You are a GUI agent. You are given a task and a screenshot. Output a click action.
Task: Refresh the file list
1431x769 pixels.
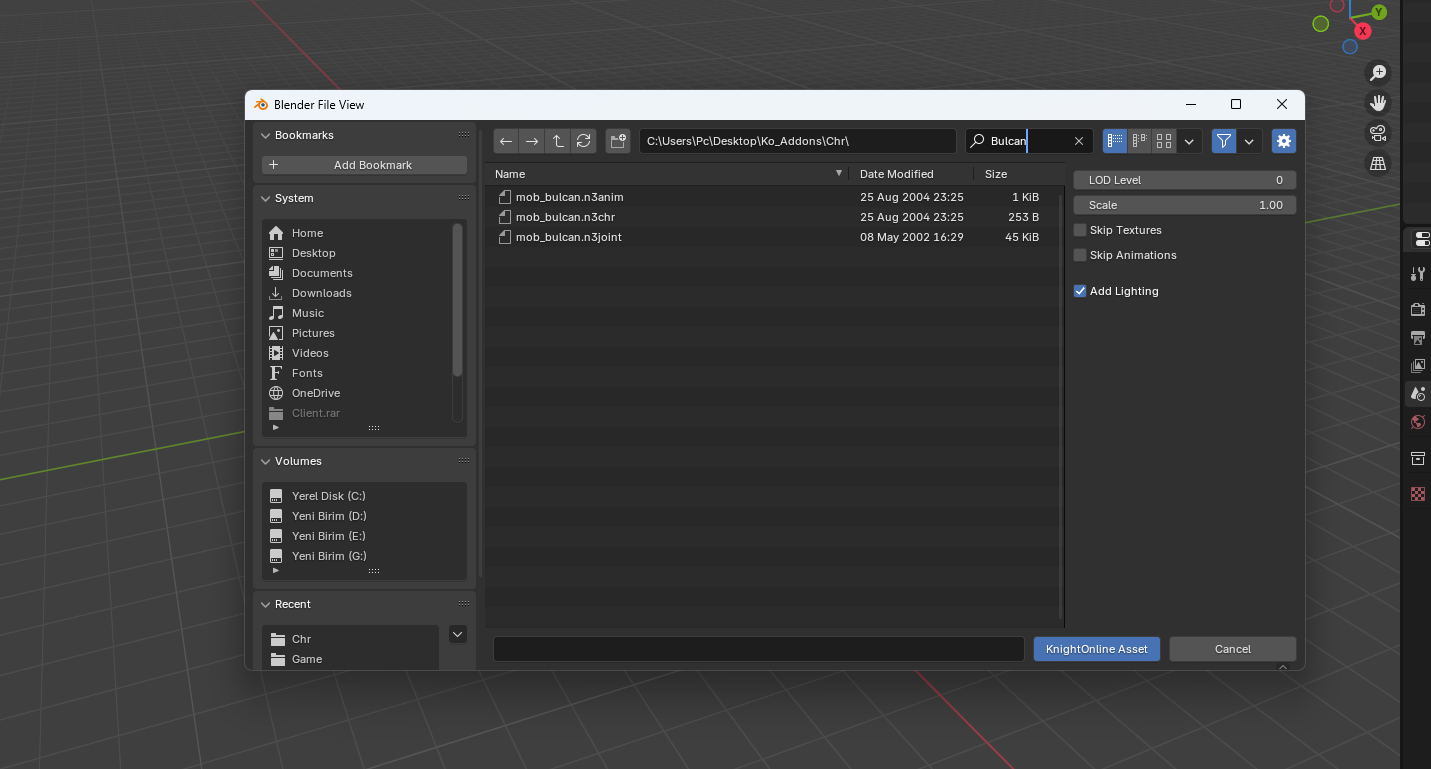pyautogui.click(x=584, y=141)
